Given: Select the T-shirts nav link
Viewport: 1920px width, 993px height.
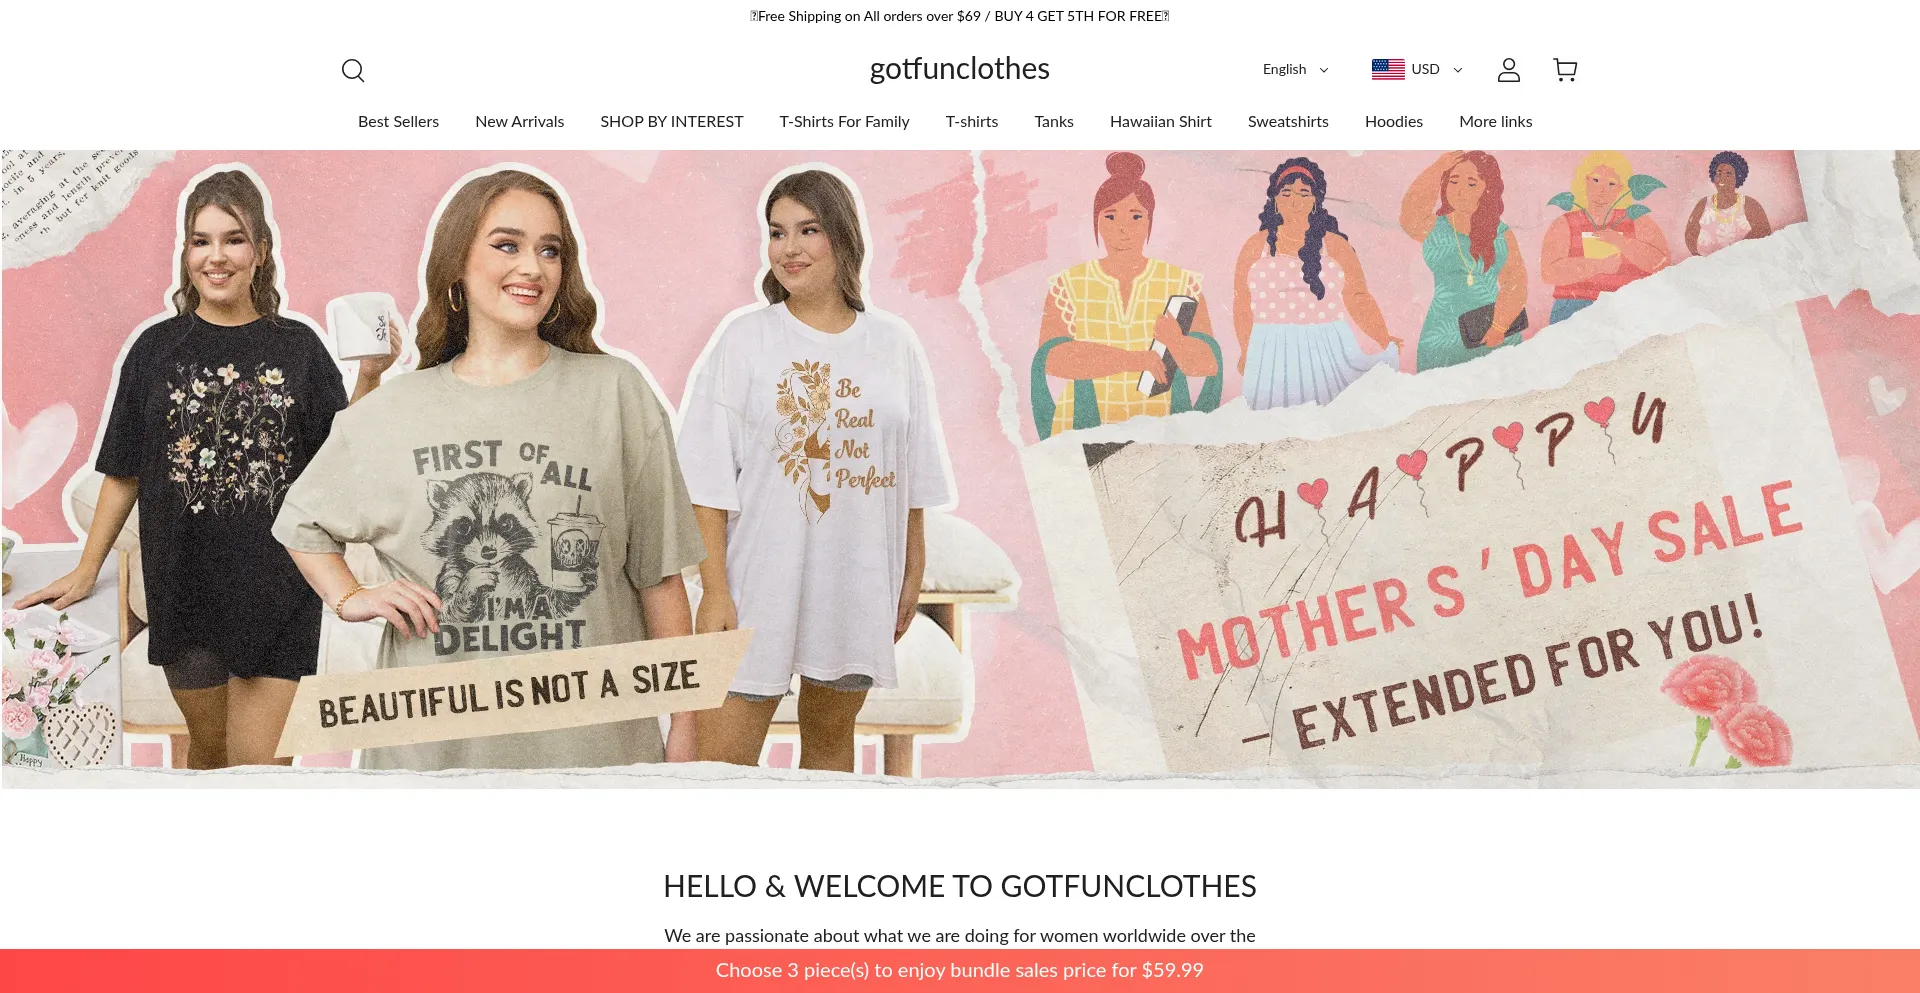Looking at the screenshot, I should point(971,121).
